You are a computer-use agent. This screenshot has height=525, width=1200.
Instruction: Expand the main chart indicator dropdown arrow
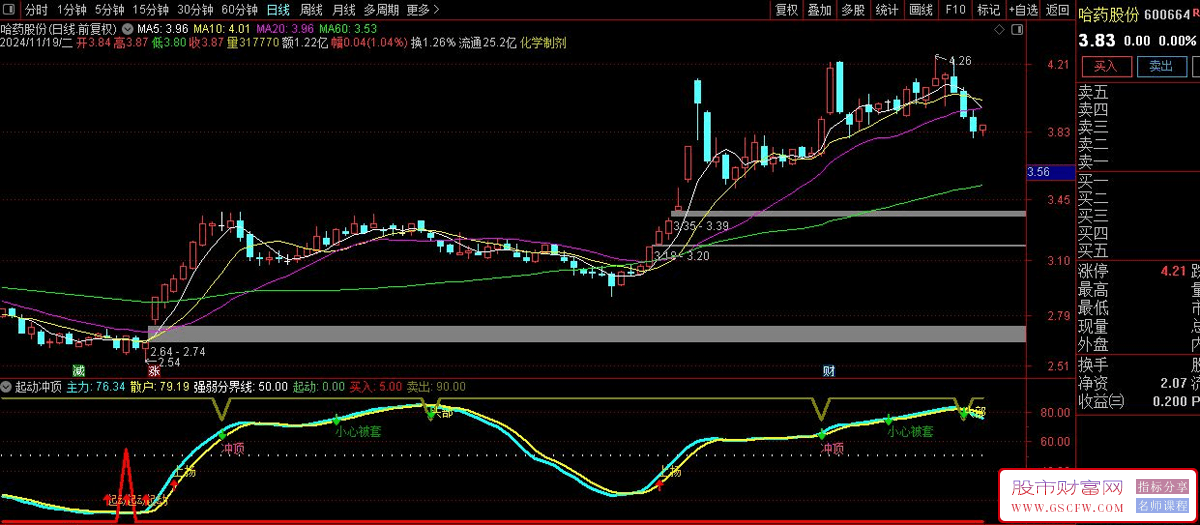tap(127, 28)
